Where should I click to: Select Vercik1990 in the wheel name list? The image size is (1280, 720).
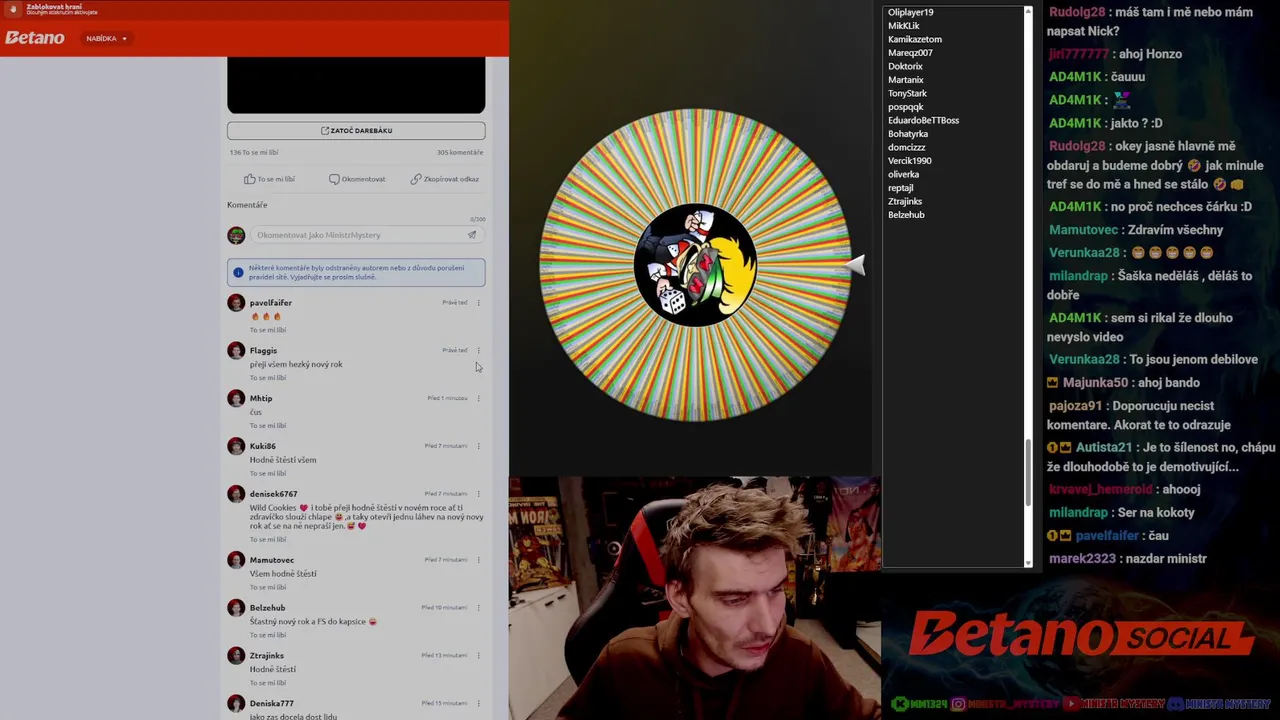pos(910,161)
